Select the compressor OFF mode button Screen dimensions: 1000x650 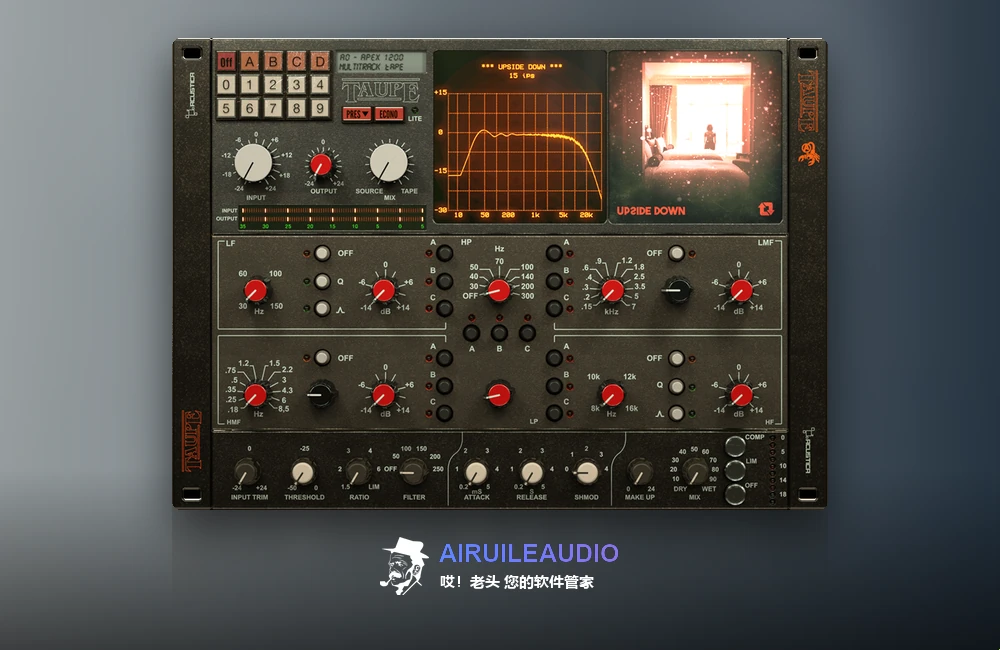point(735,494)
